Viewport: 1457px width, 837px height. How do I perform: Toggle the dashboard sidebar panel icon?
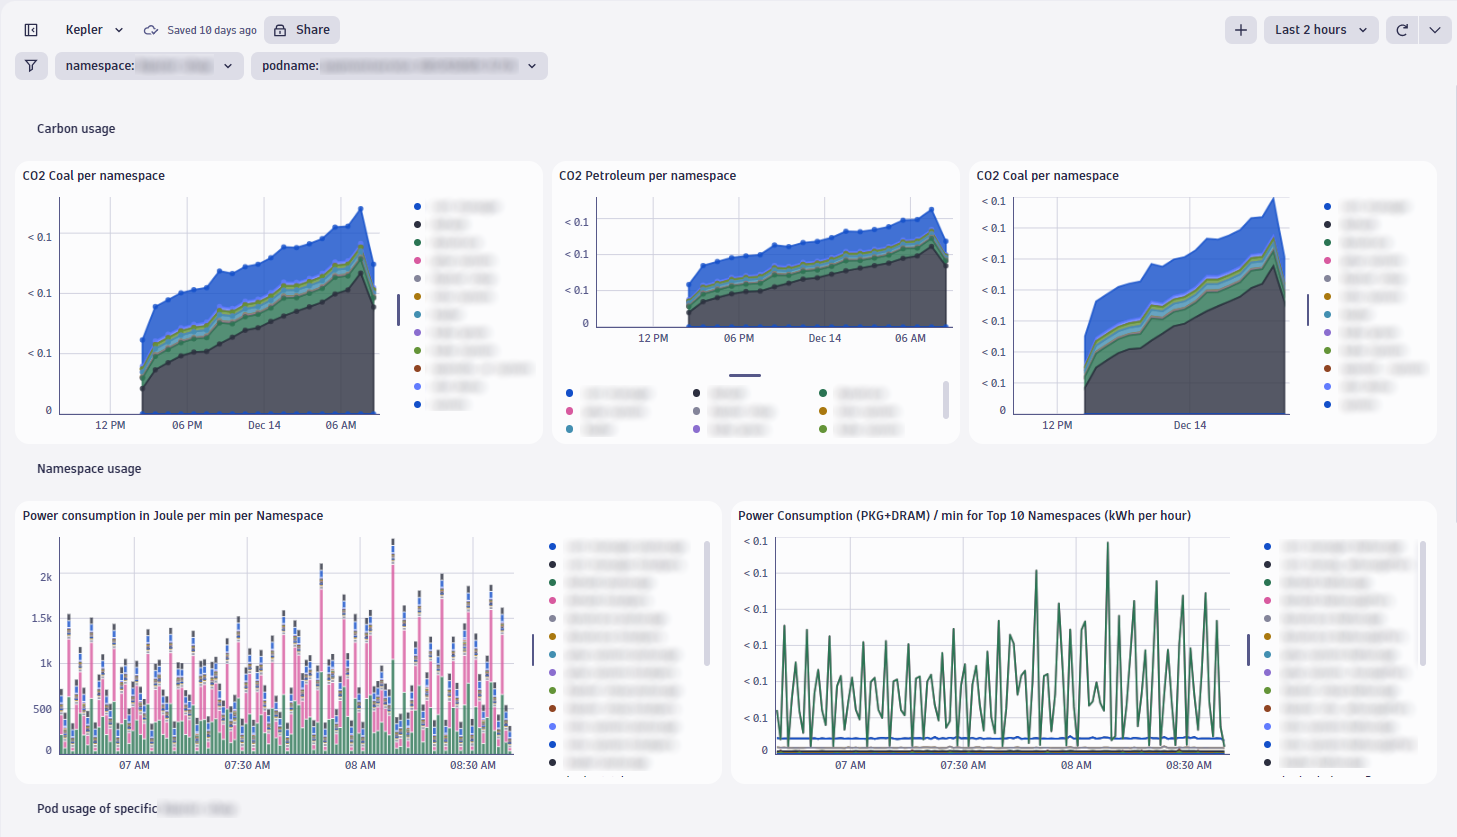tap(30, 29)
